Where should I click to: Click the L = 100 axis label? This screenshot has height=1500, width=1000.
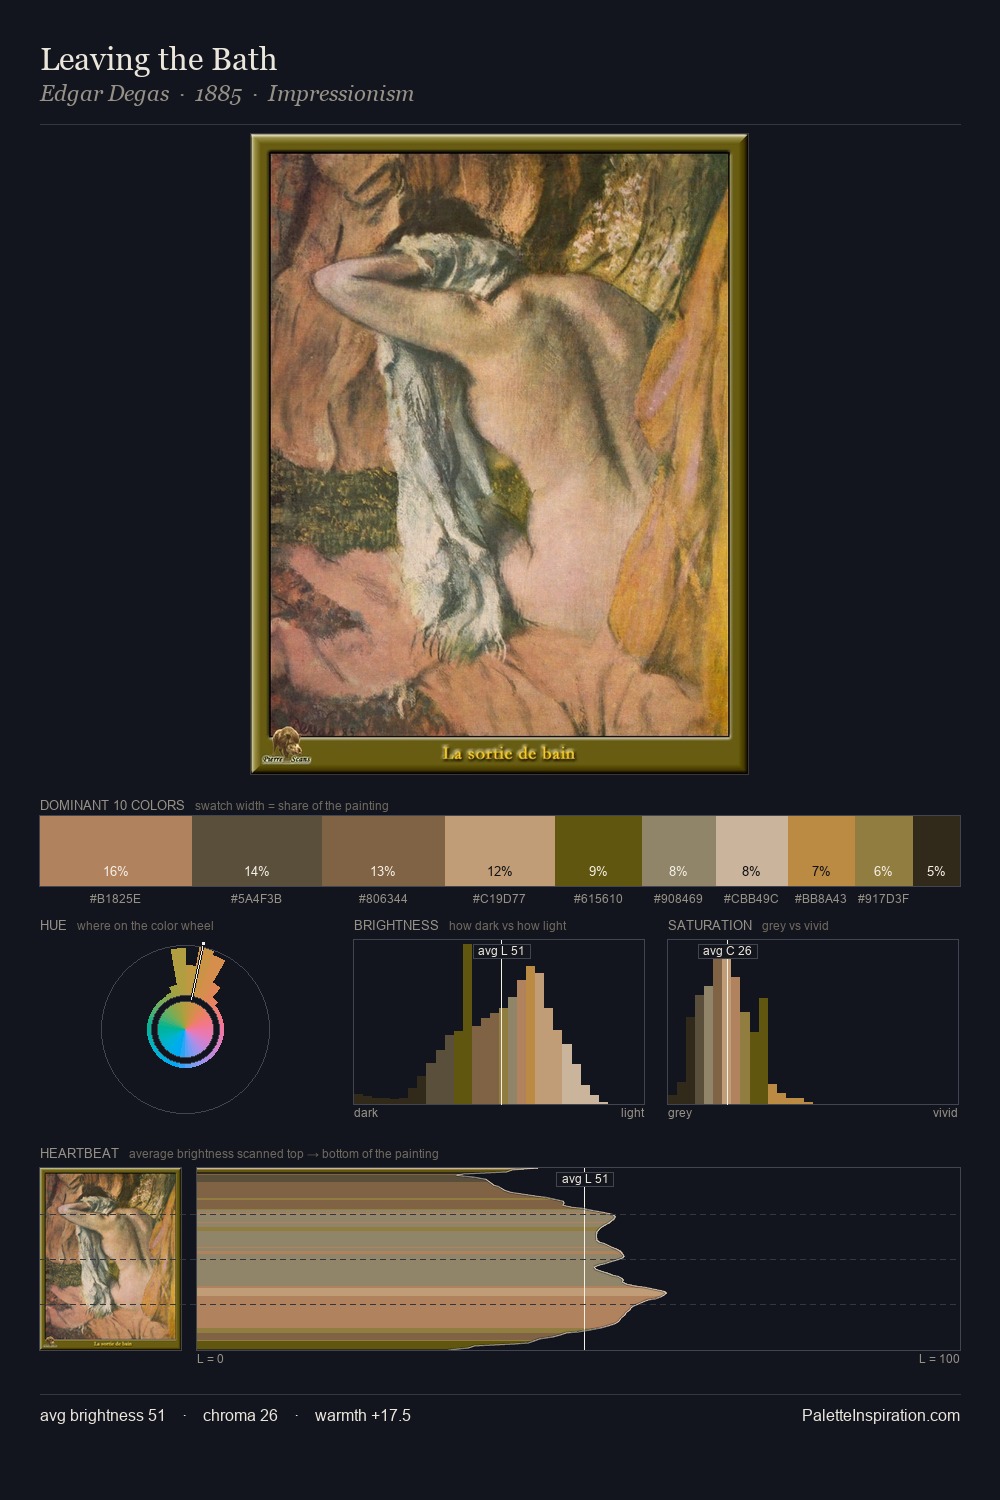[x=939, y=1359]
